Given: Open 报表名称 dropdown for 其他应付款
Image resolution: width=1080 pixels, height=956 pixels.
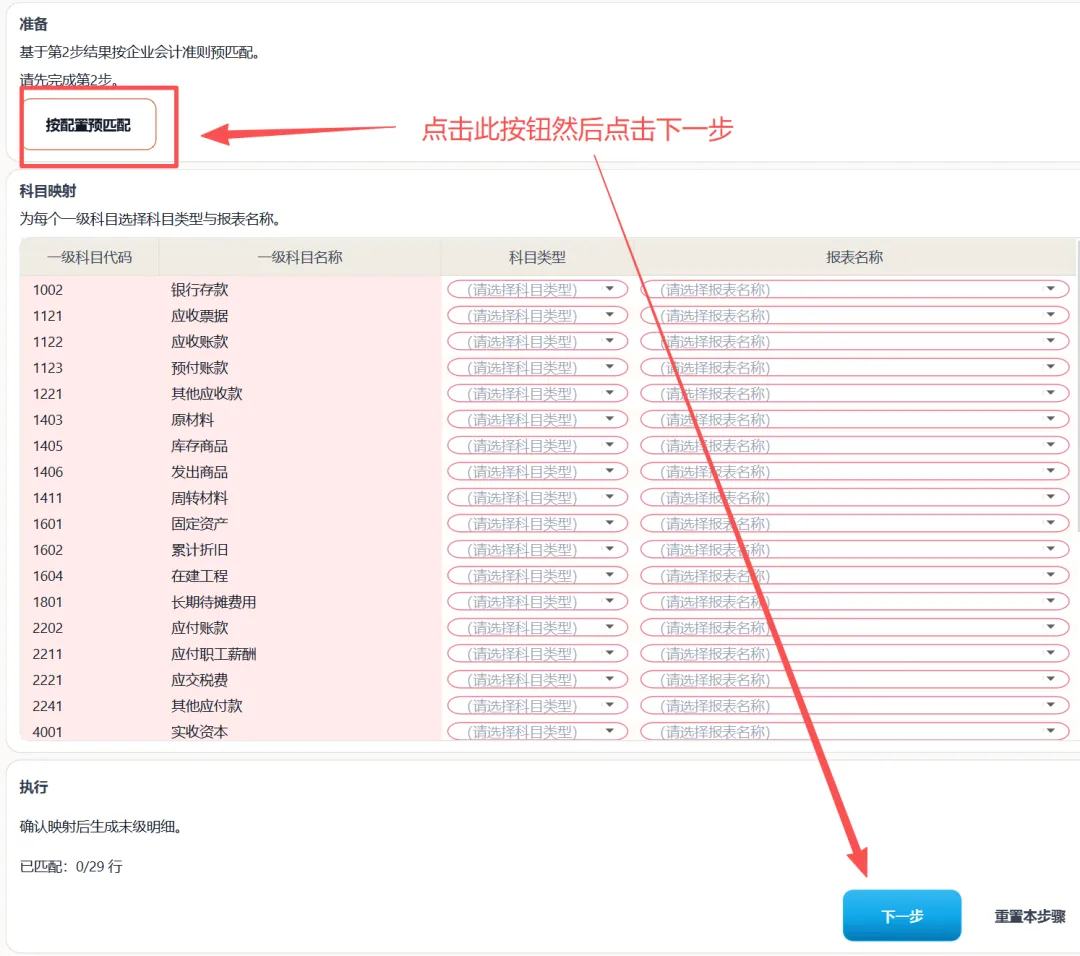Looking at the screenshot, I should point(854,705).
